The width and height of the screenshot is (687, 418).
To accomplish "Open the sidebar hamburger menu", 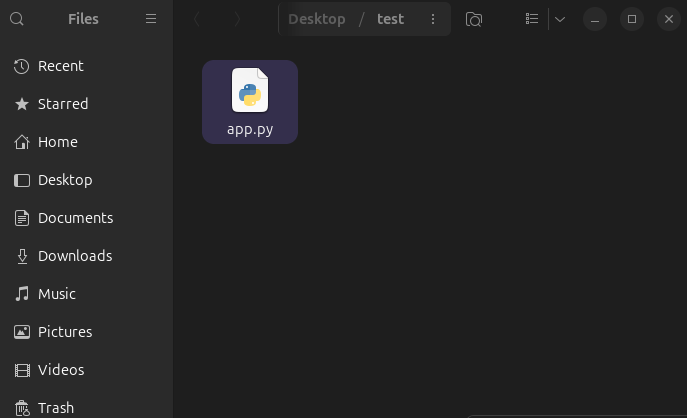I will pos(151,19).
